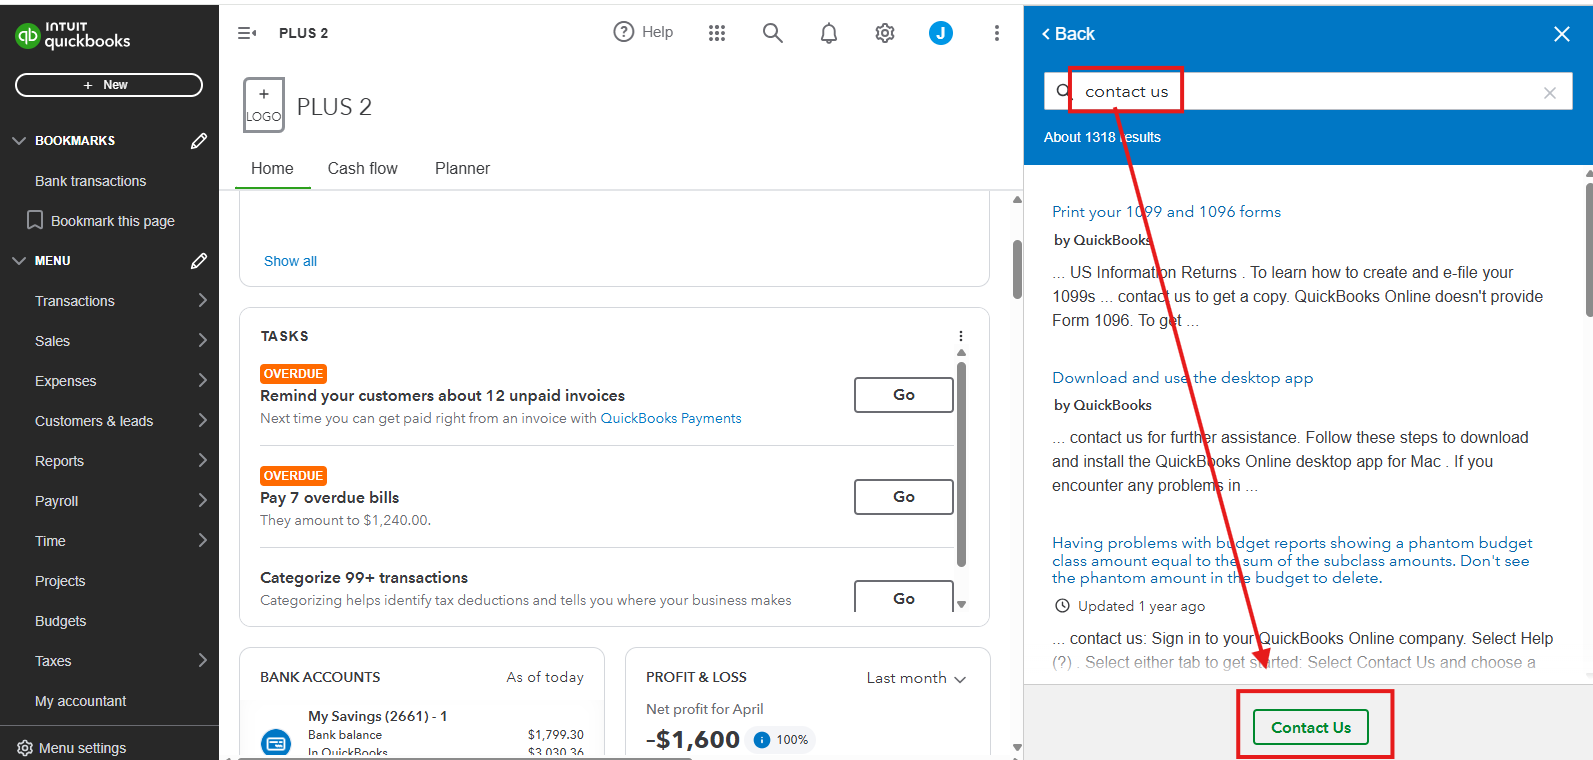This screenshot has height=760, width=1593.
Task: Clear the help search field
Action: pos(1550,93)
